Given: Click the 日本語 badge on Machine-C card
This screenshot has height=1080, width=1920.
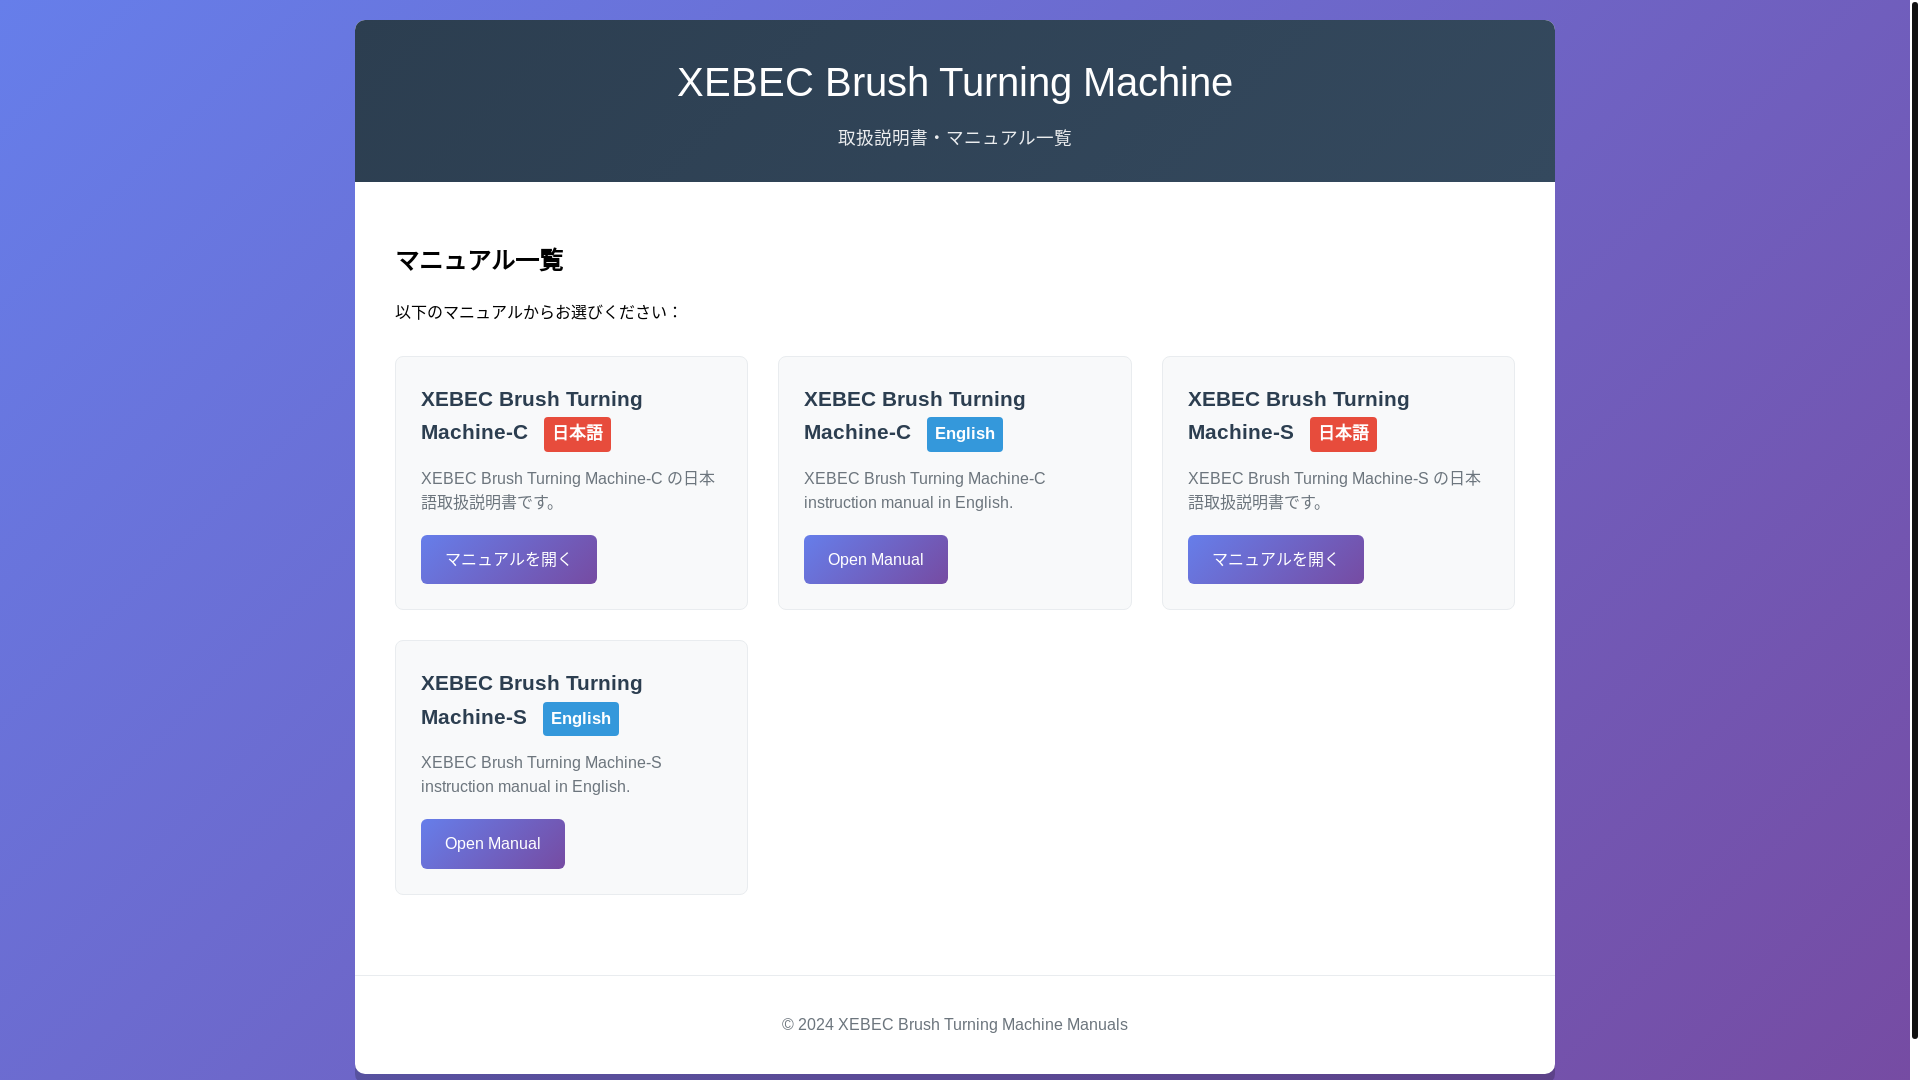Looking at the screenshot, I should point(577,434).
